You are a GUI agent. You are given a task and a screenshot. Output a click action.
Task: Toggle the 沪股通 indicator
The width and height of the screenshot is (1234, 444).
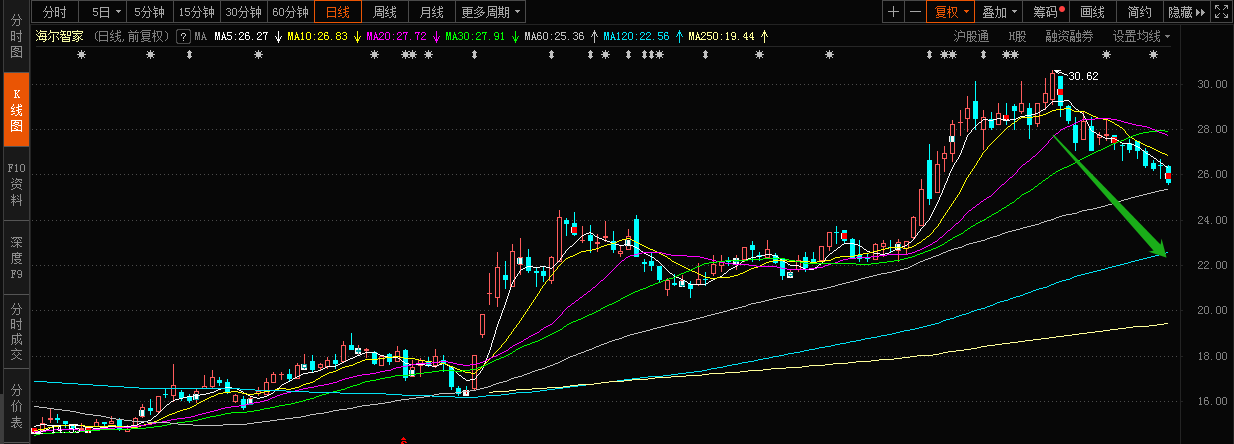pos(970,36)
